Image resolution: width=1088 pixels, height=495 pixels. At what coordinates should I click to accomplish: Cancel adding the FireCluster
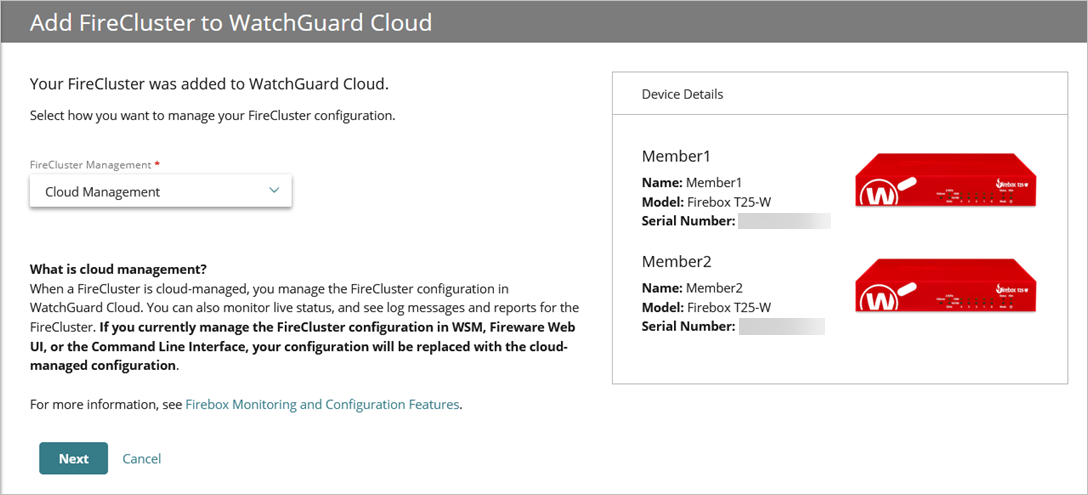pyautogui.click(x=141, y=459)
